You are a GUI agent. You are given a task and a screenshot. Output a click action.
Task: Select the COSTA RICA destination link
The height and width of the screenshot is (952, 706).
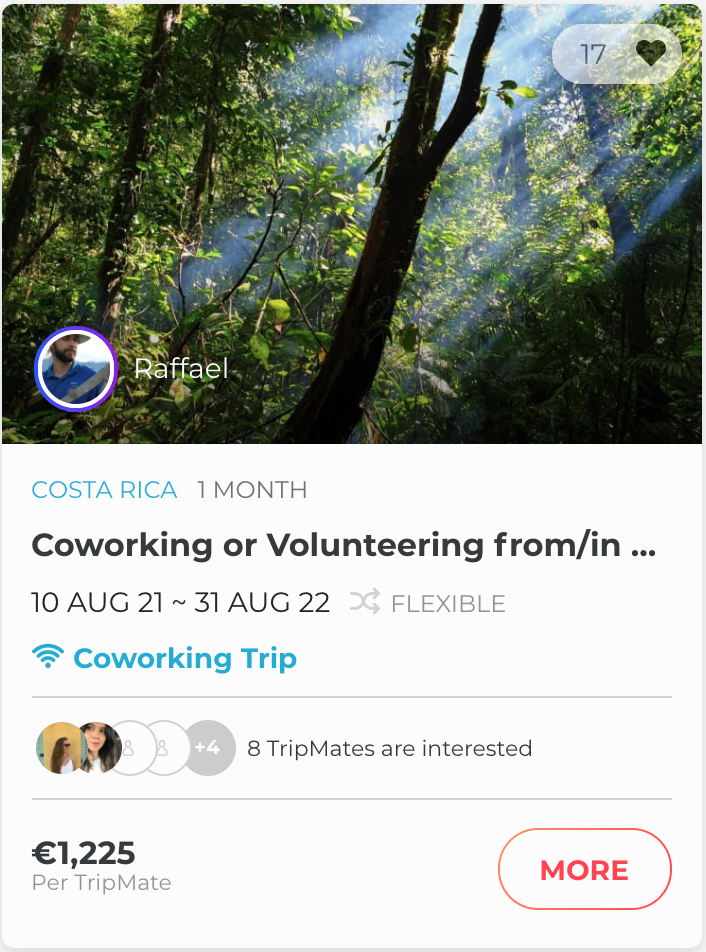pos(105,490)
